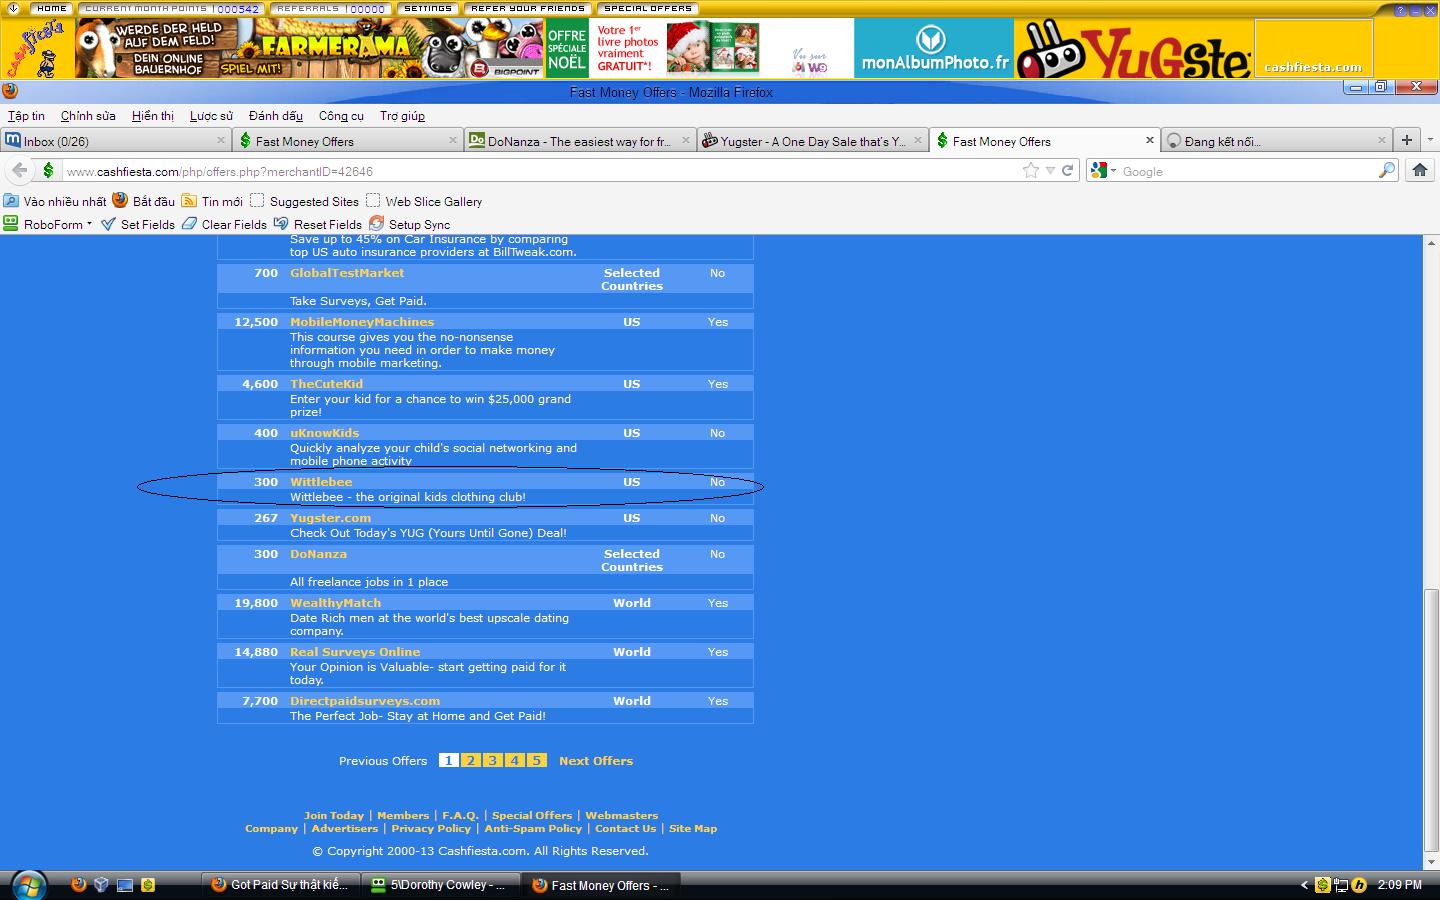Switch to the 'Đang kết nối' tab
Screen dimensions: 1440x900
[1277, 141]
